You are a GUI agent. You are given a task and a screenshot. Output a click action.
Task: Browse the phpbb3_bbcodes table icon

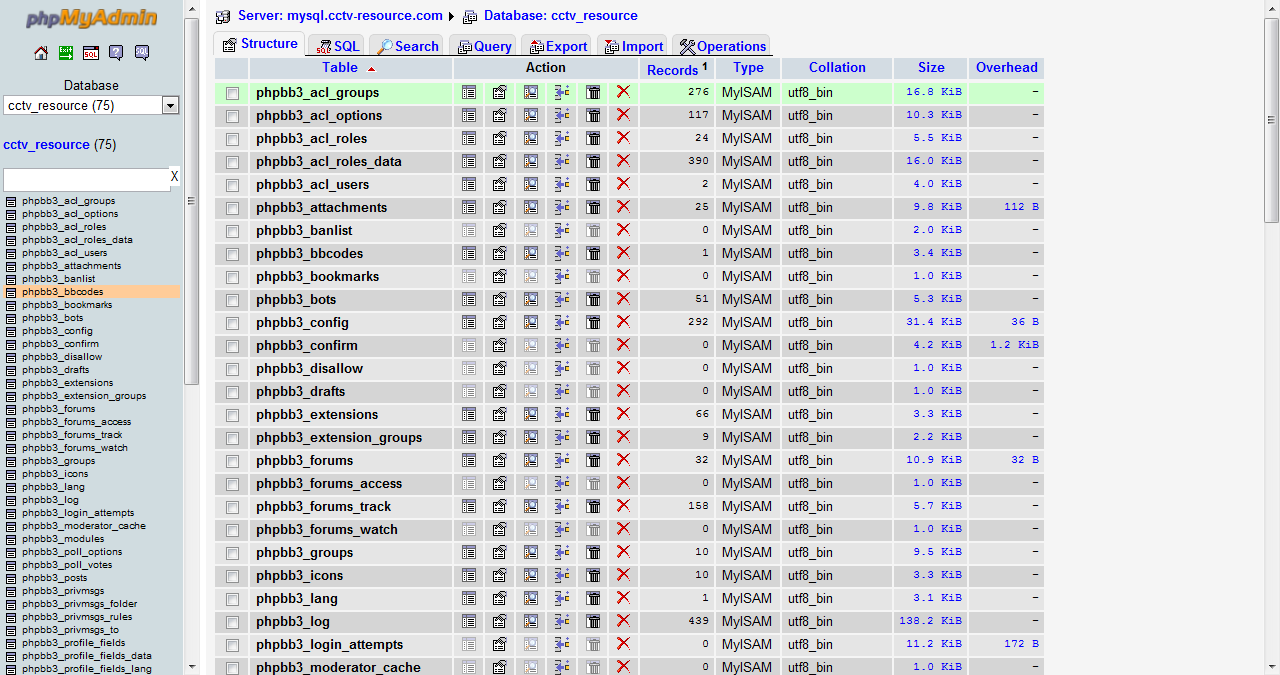click(x=469, y=253)
